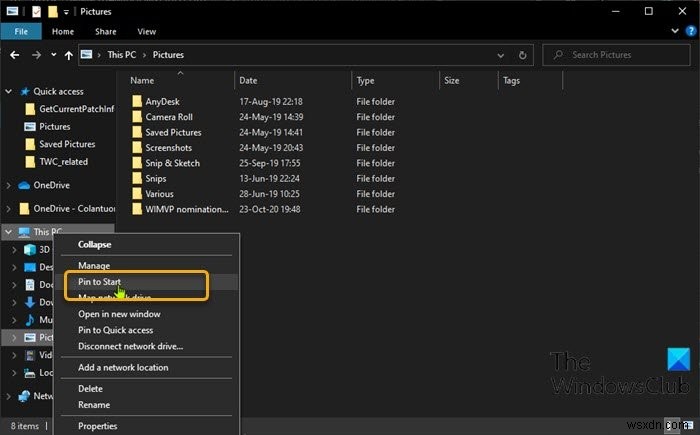700x435 pixels.
Task: Select the Screenshots folder icon
Action: pos(137,147)
